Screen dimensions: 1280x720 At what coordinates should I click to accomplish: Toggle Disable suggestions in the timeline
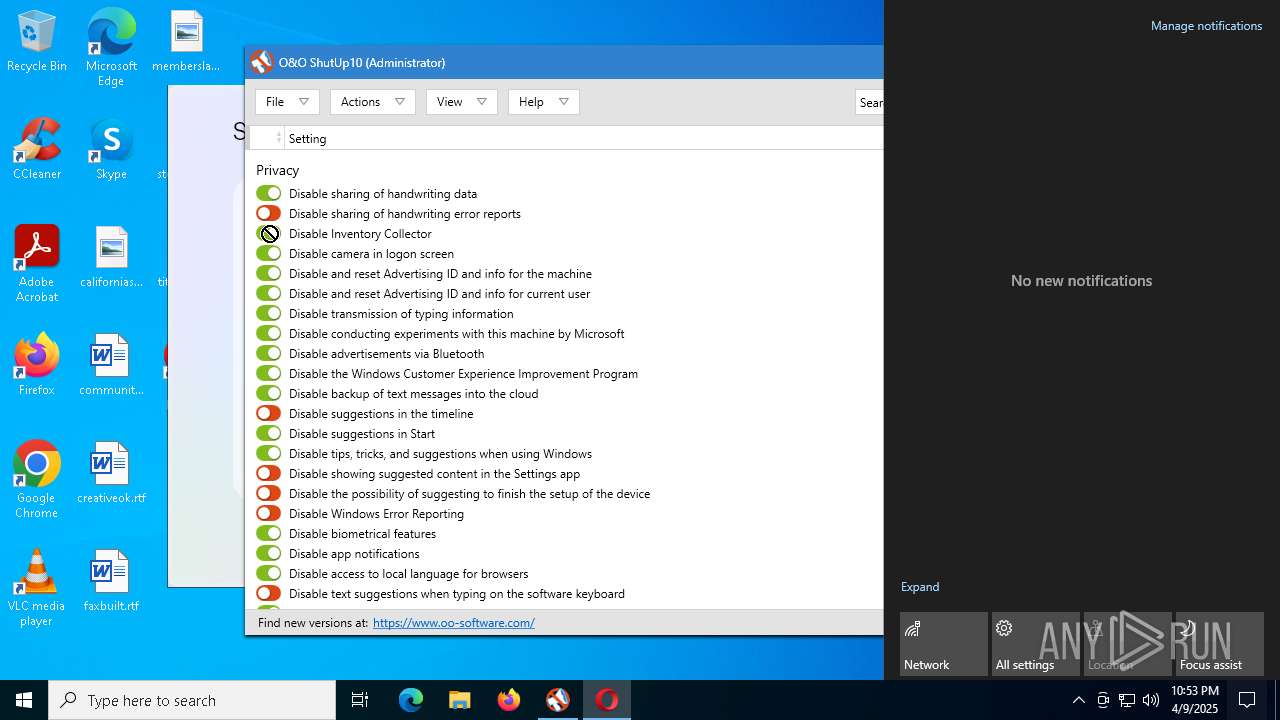[268, 413]
